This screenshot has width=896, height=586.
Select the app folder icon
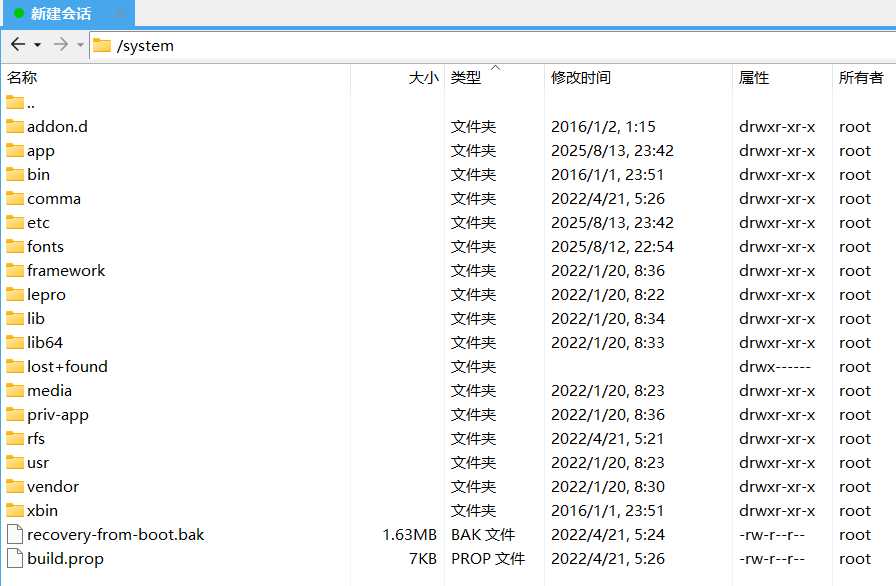pos(15,150)
